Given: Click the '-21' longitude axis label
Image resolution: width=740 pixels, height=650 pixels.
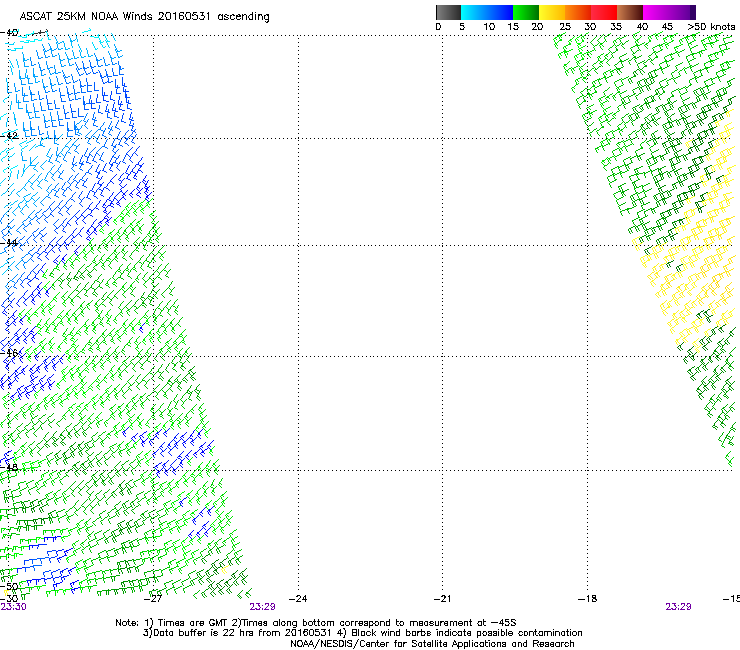Looking at the screenshot, I should pos(442,599).
